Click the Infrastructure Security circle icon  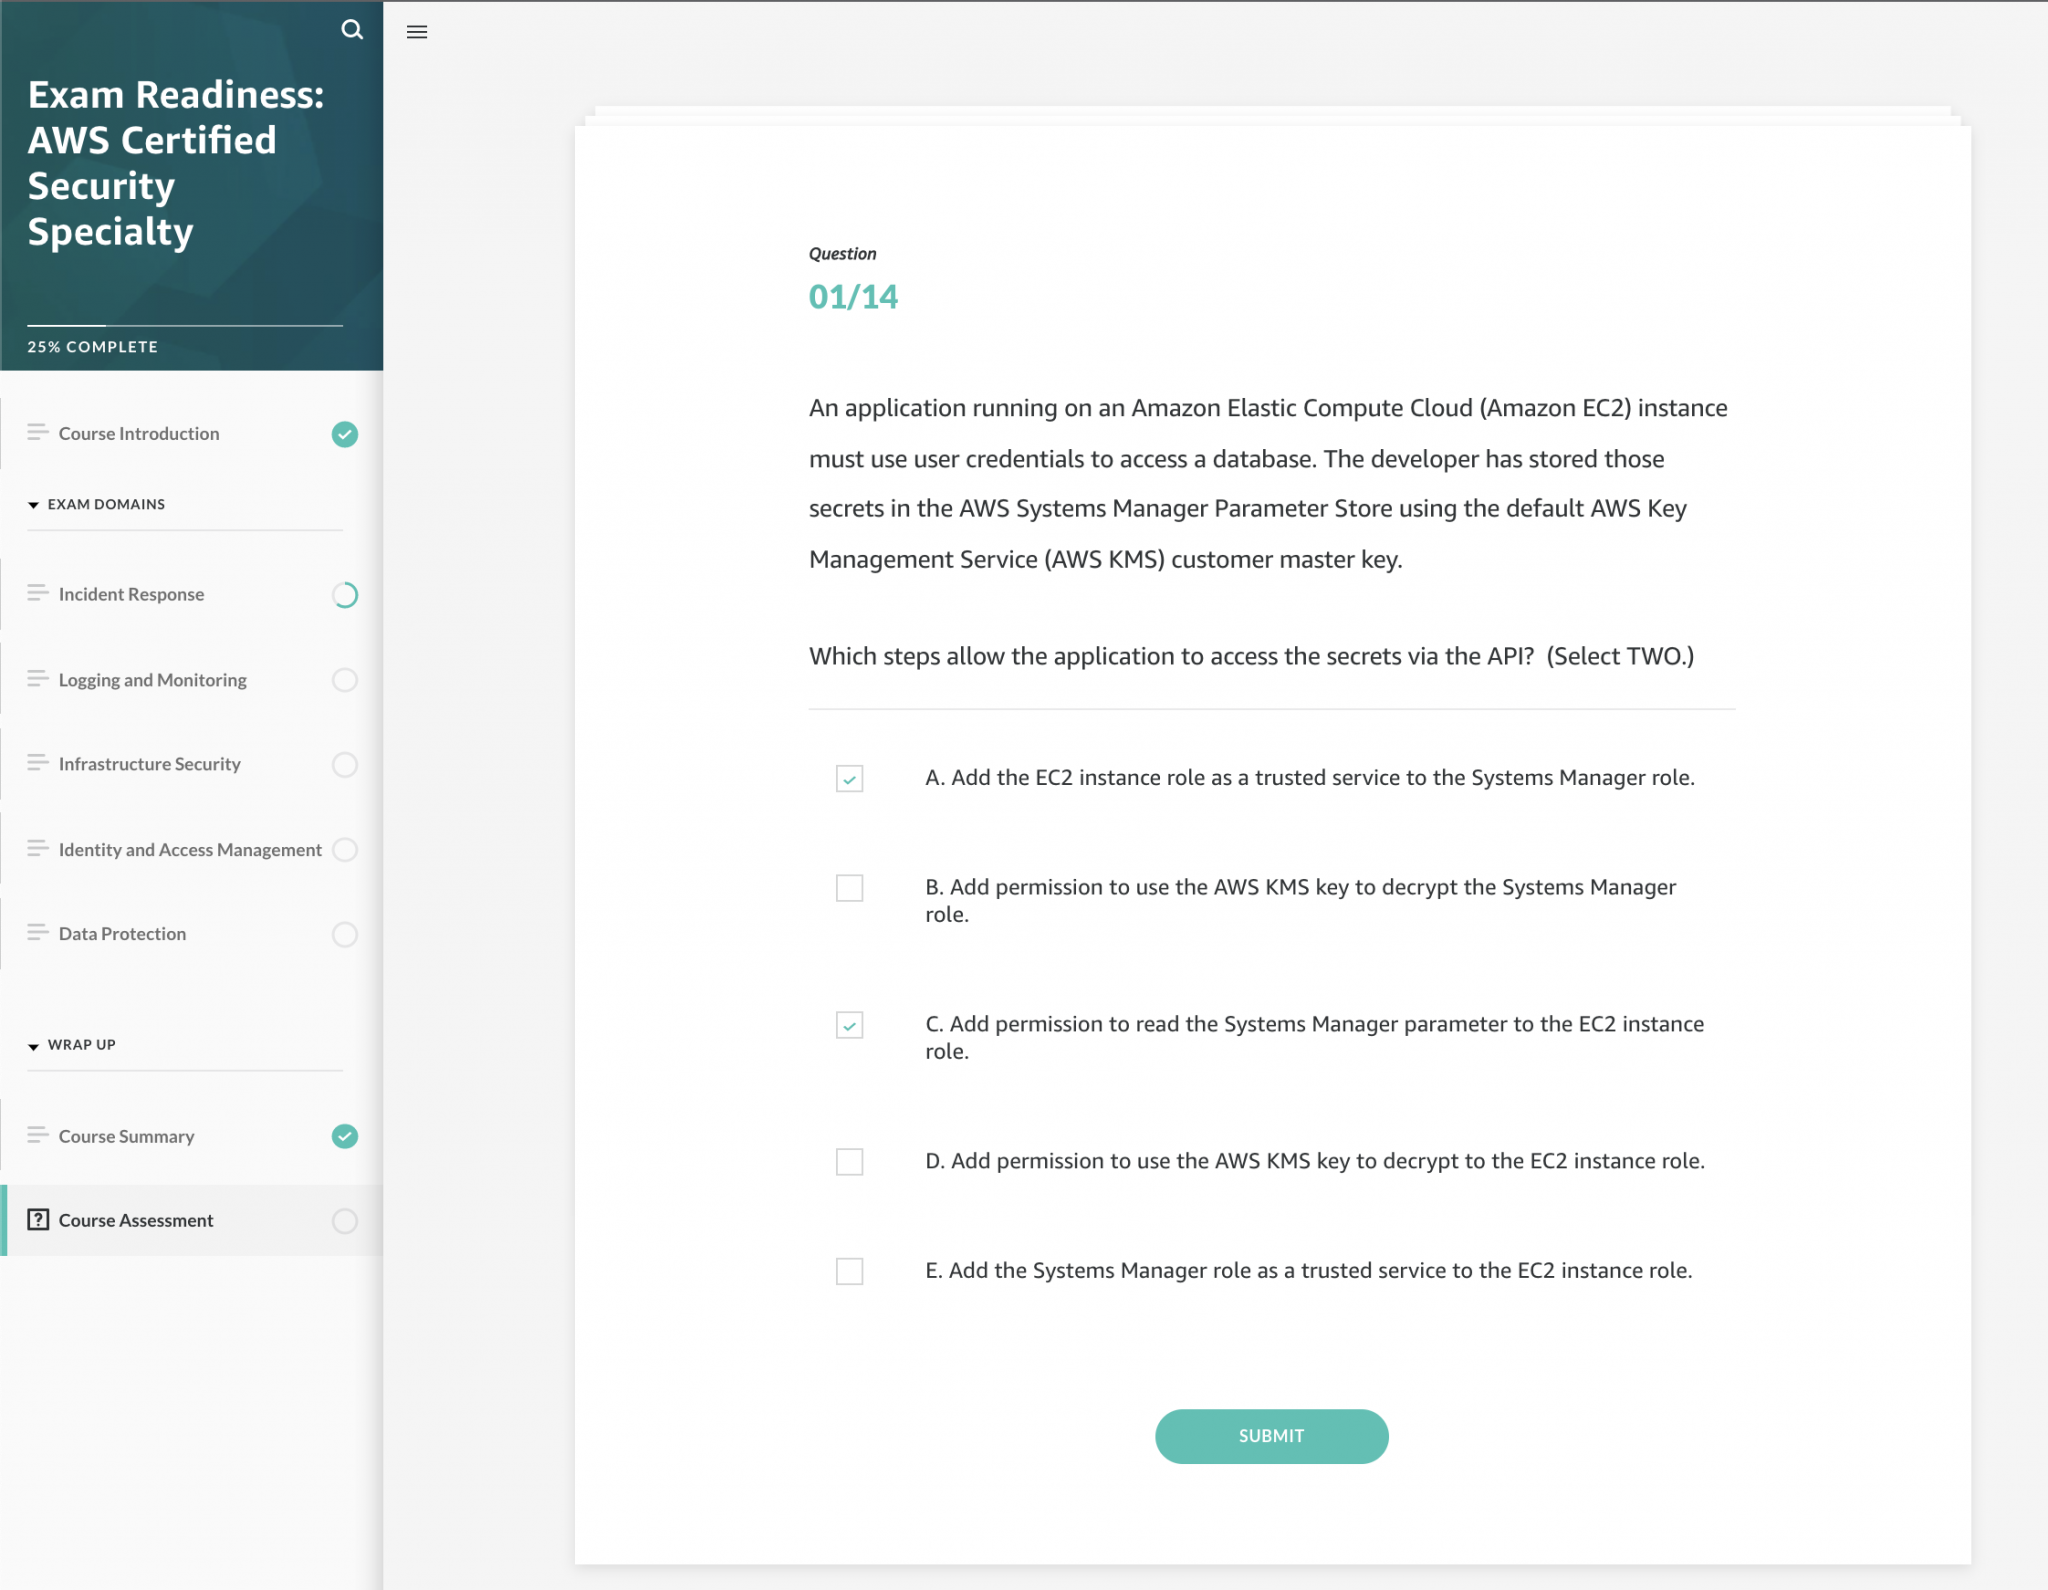click(x=344, y=763)
